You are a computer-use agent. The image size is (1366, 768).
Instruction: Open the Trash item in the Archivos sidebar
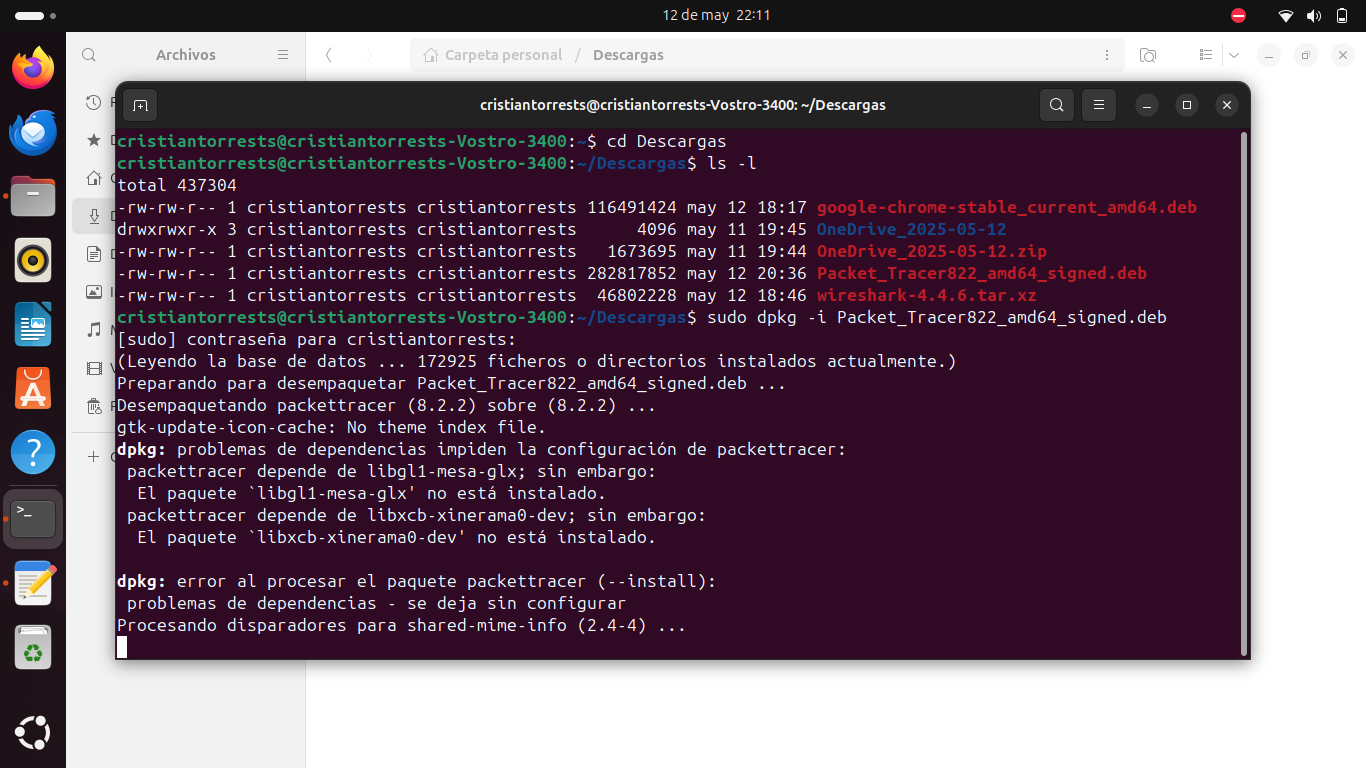pyautogui.click(x=93, y=406)
